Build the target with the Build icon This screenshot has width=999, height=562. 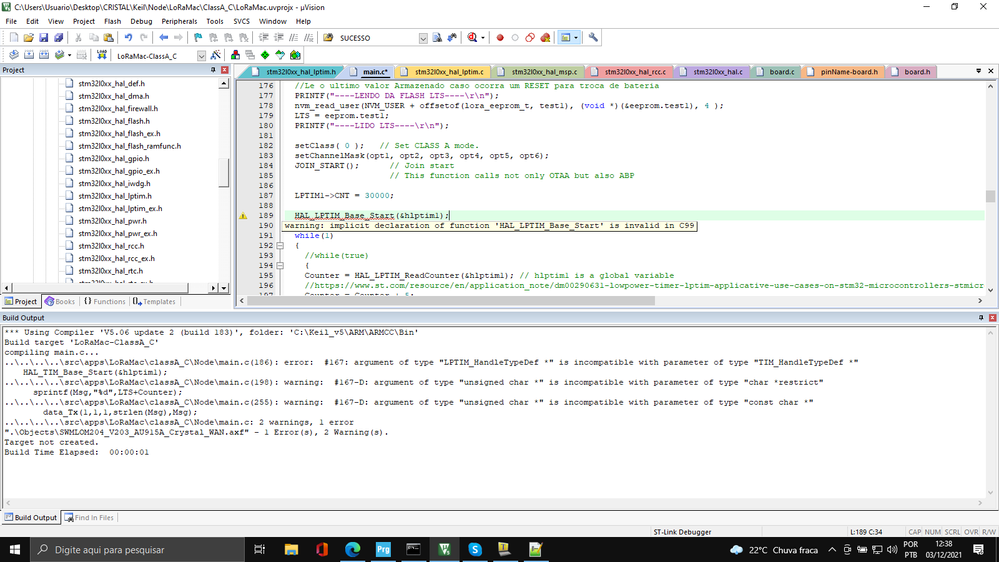[29, 55]
